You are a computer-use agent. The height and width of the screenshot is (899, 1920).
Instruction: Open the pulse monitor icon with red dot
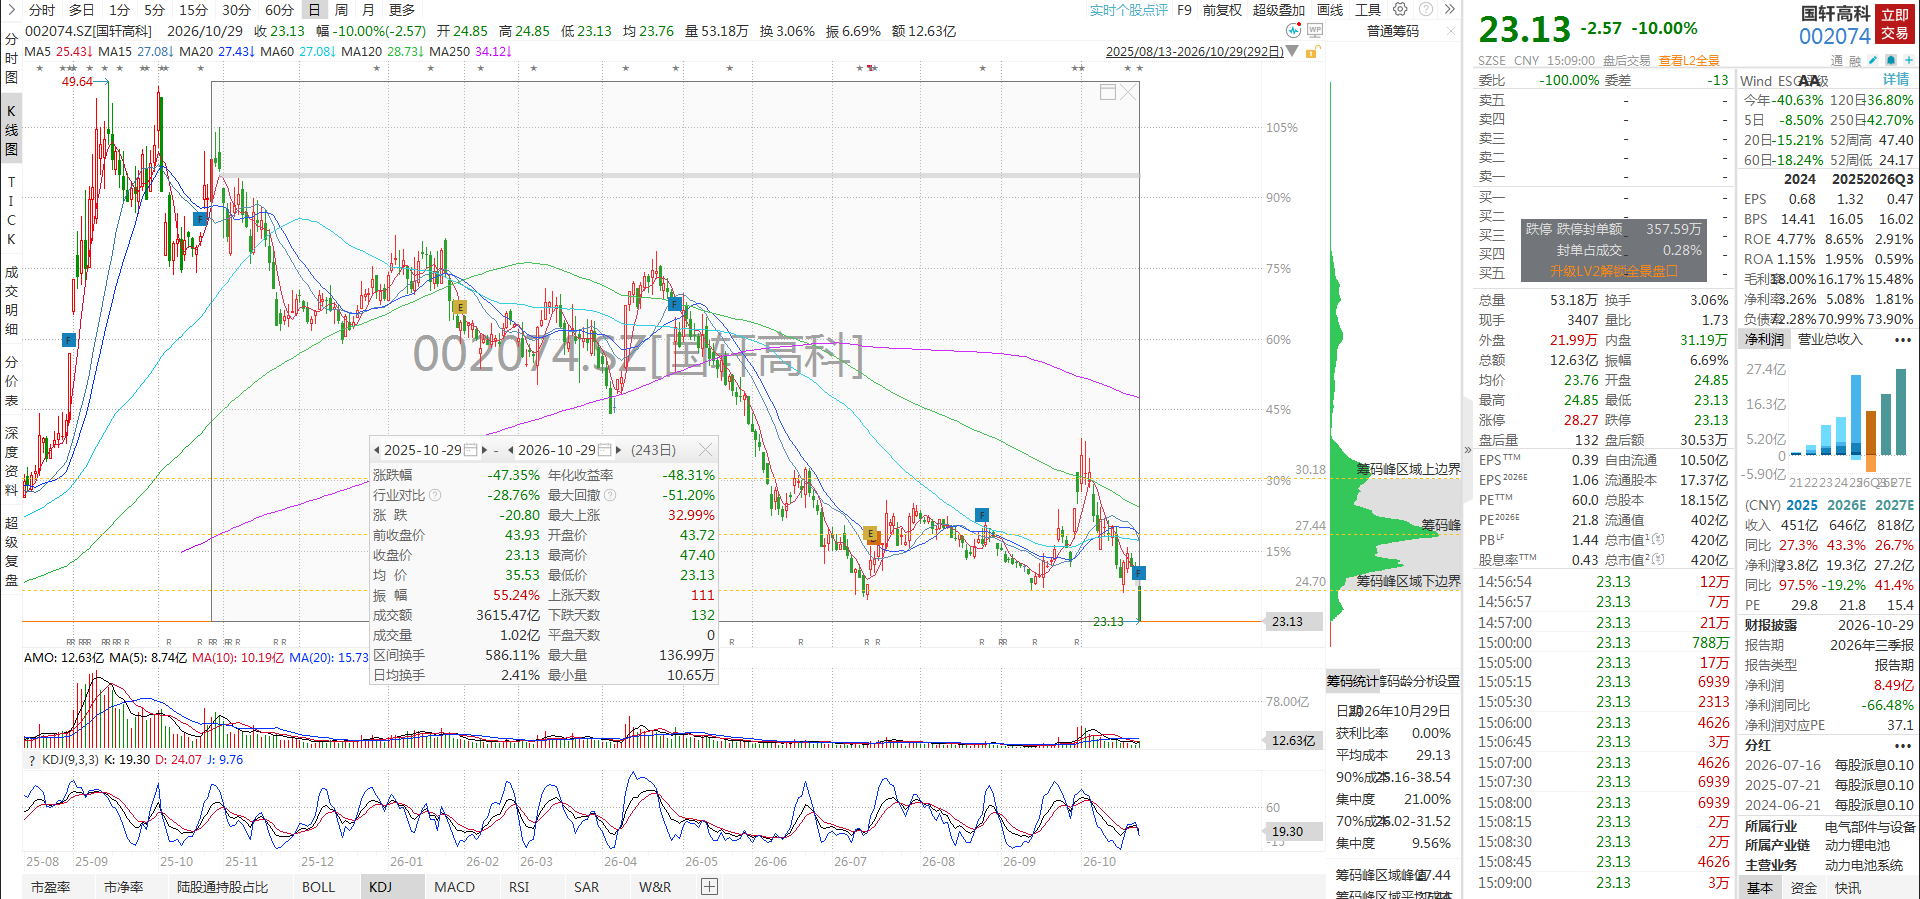point(1294,30)
